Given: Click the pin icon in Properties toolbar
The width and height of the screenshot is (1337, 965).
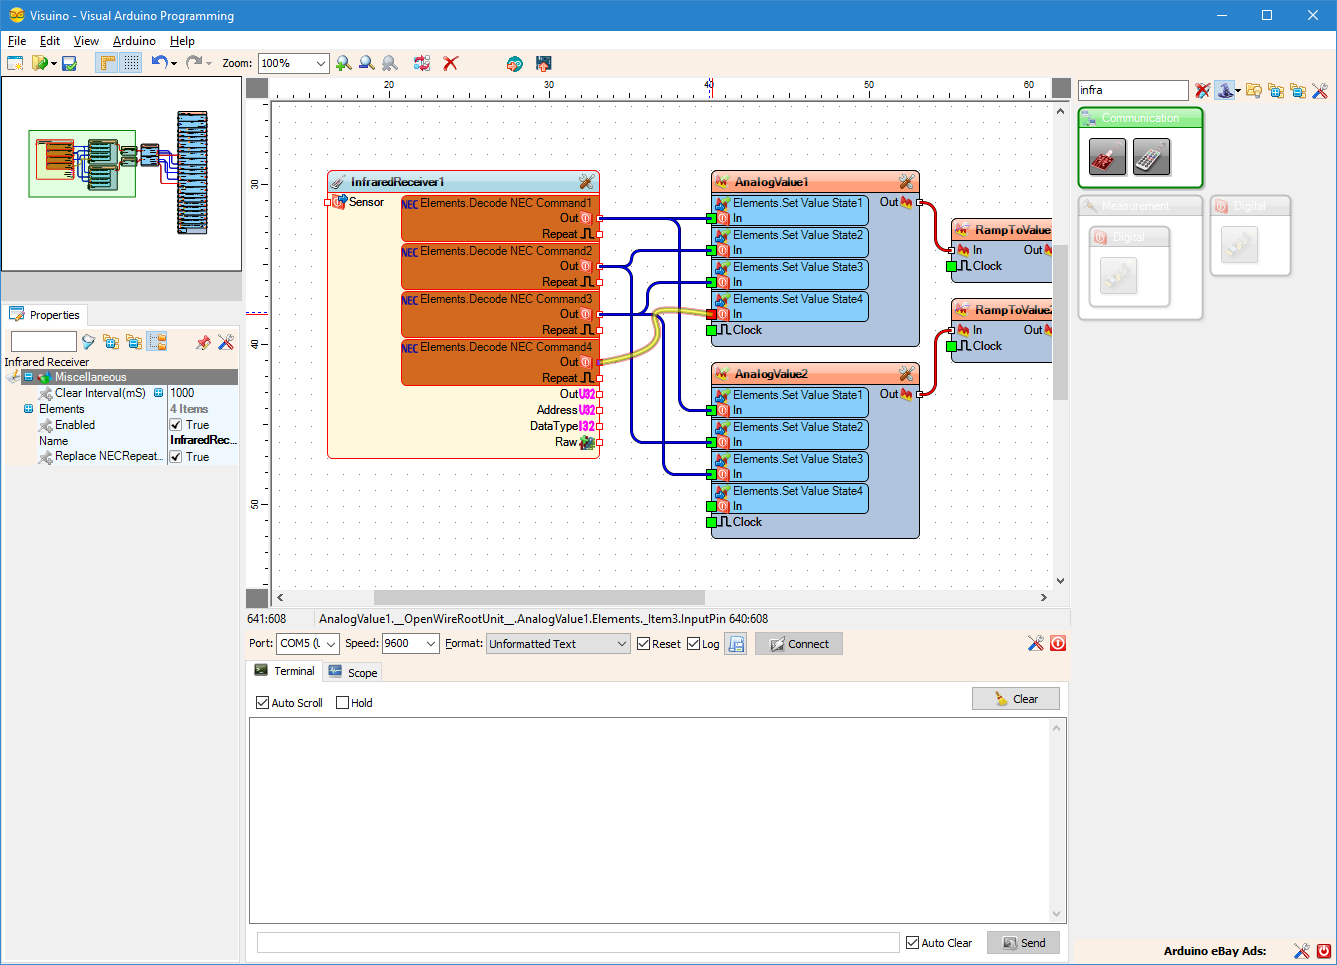Looking at the screenshot, I should pos(204,342).
